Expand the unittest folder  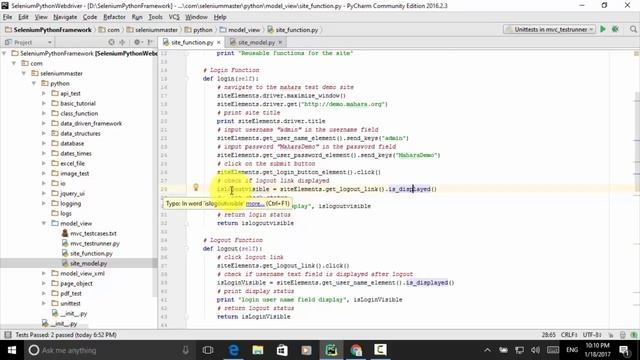(x=44, y=303)
